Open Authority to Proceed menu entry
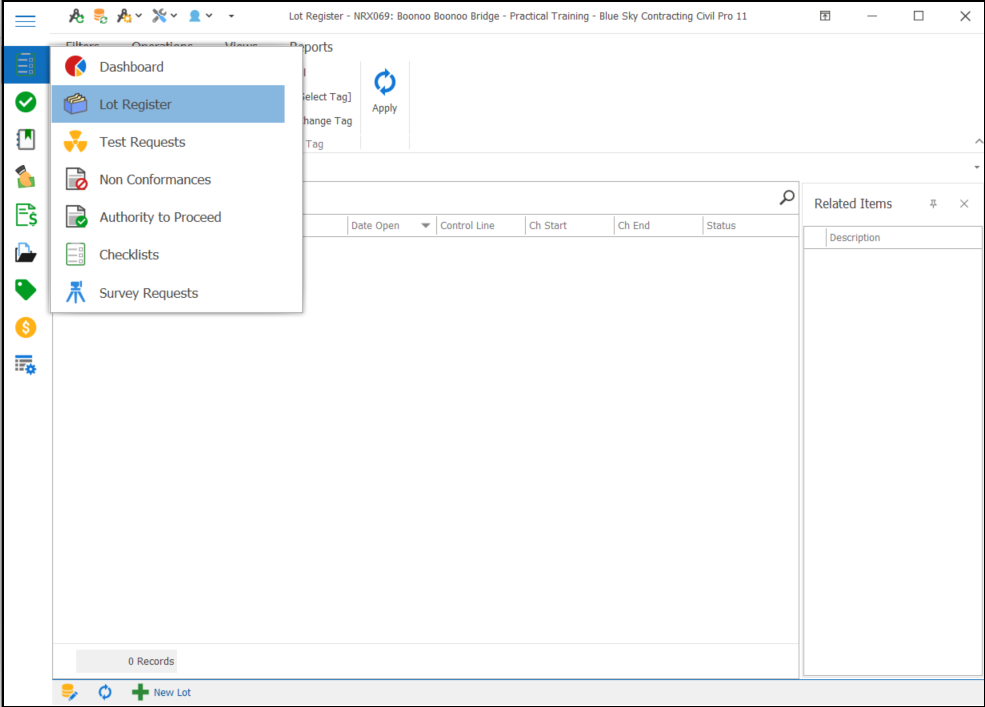 click(x=168, y=217)
